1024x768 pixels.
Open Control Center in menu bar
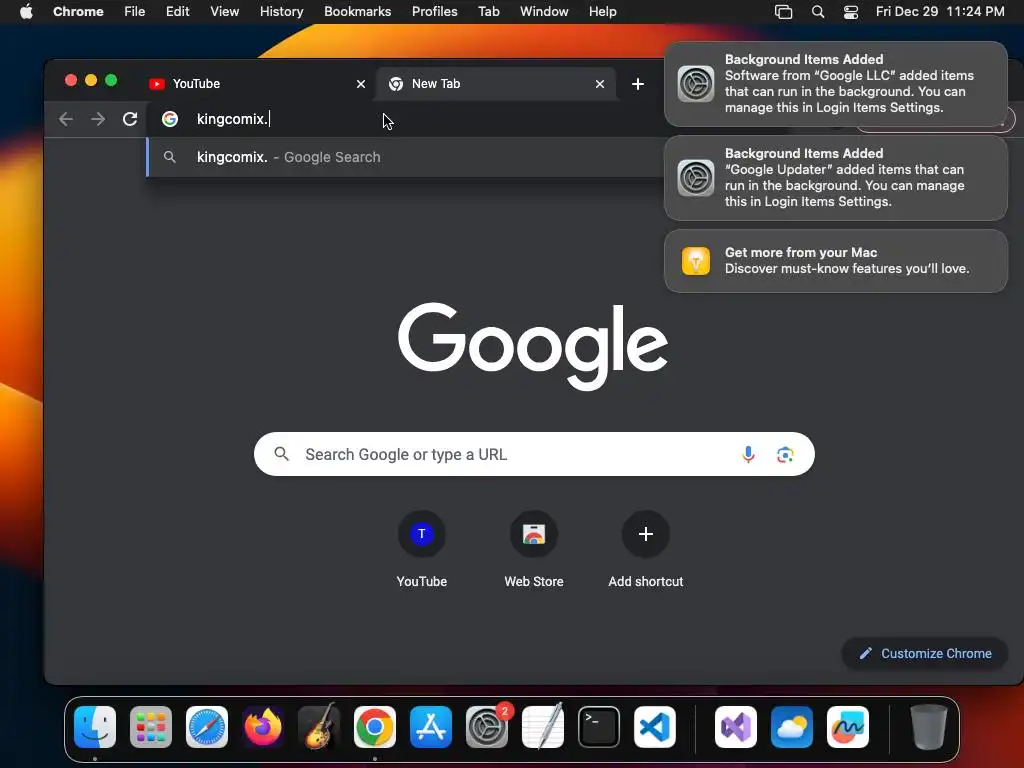tap(851, 12)
